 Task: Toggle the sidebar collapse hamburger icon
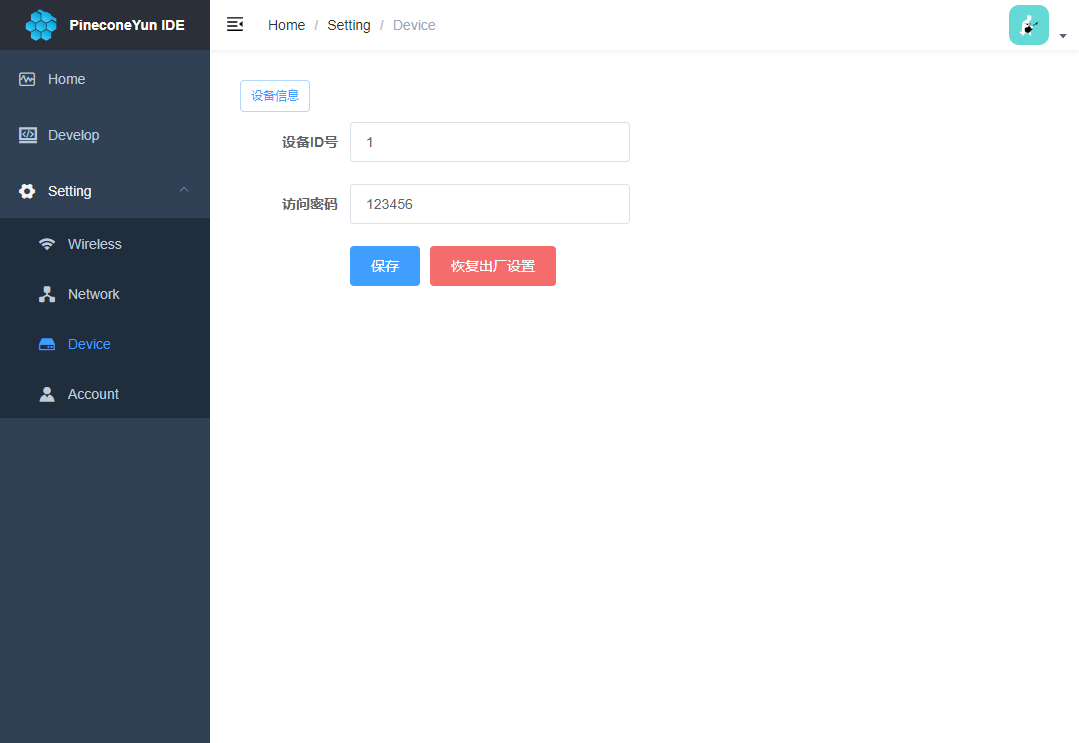coord(235,25)
